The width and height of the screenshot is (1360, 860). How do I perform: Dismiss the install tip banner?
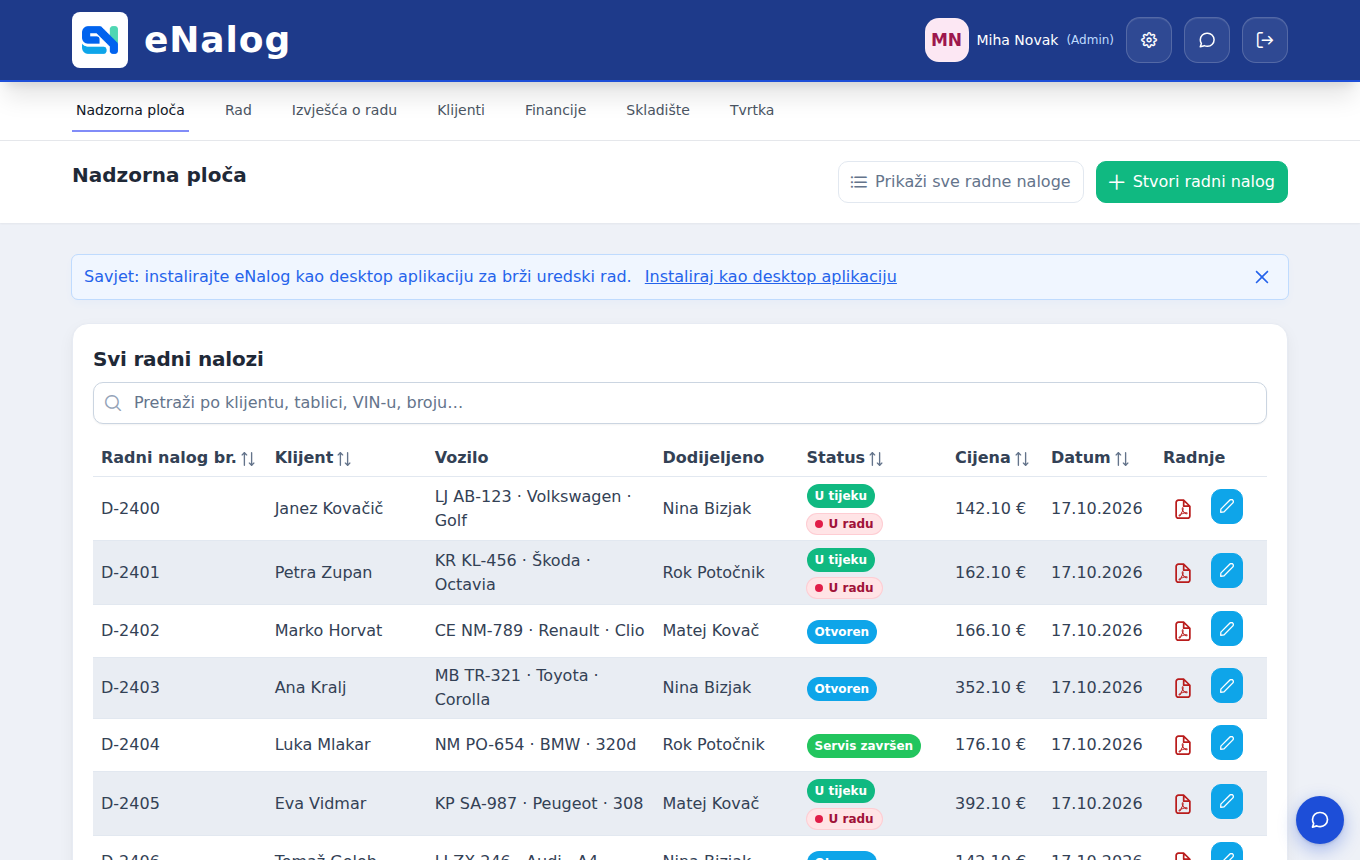tap(1262, 277)
